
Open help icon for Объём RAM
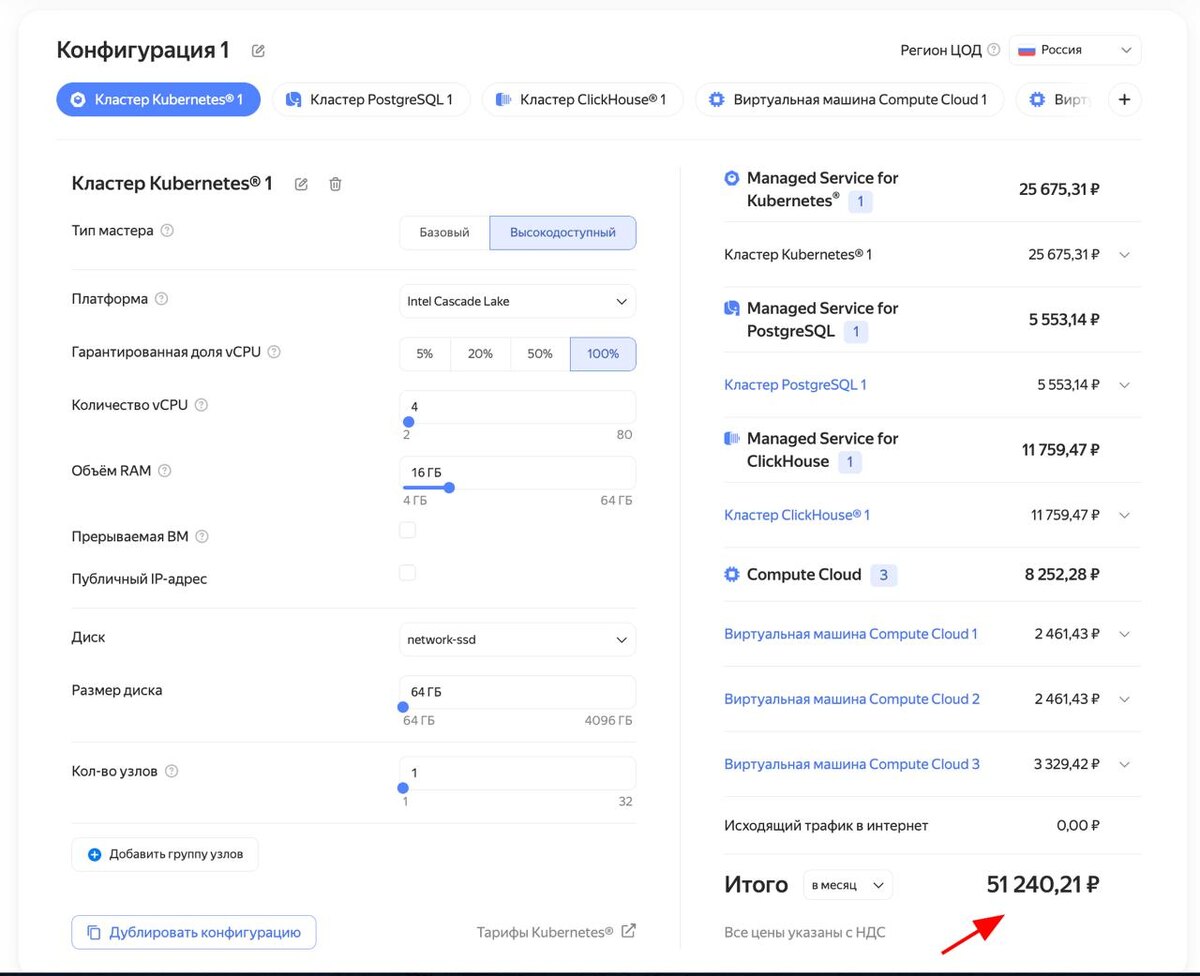click(165, 471)
